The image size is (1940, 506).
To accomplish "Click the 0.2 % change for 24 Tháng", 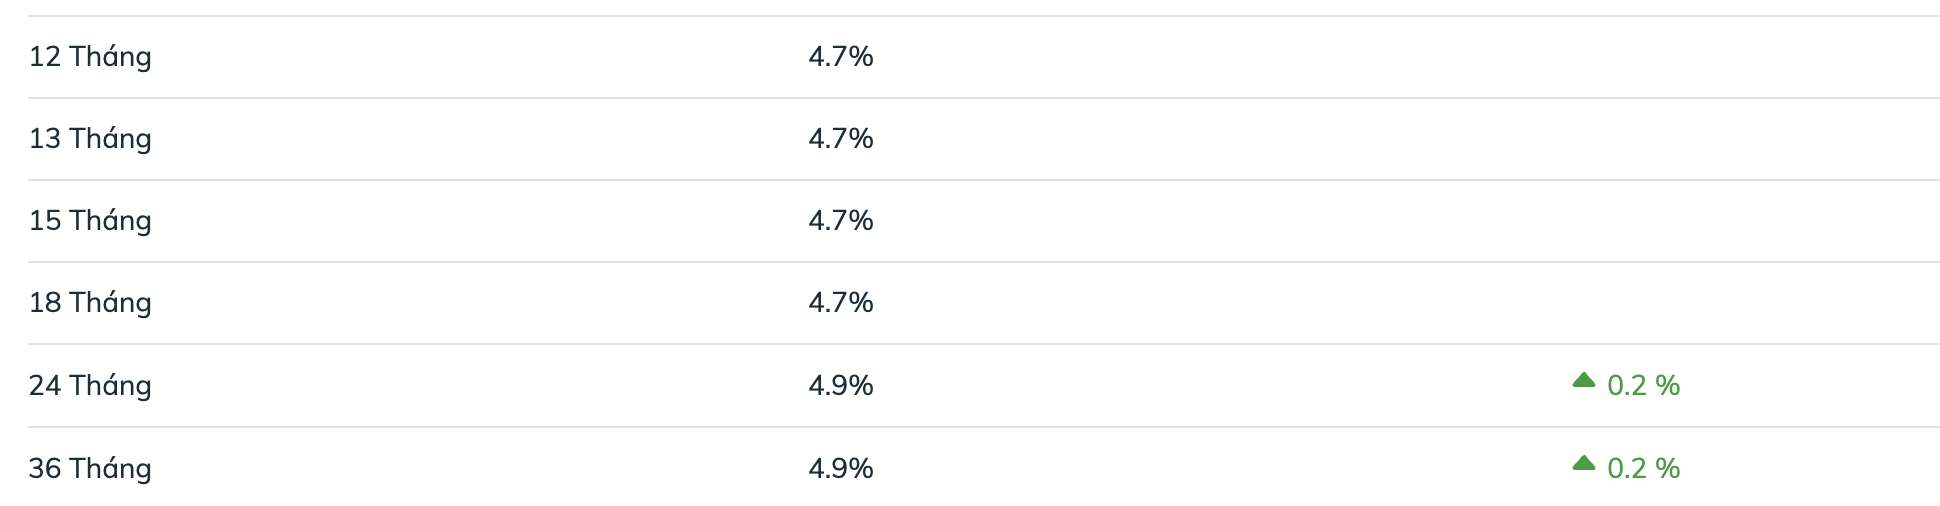I will click(x=1643, y=386).
